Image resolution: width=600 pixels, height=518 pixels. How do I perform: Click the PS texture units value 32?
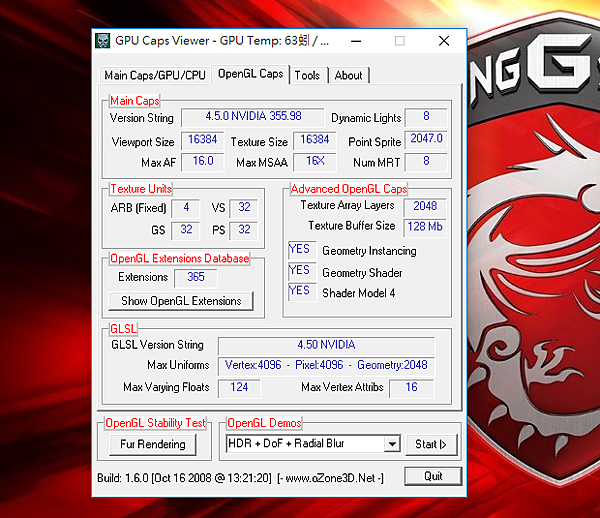pyautogui.click(x=244, y=230)
